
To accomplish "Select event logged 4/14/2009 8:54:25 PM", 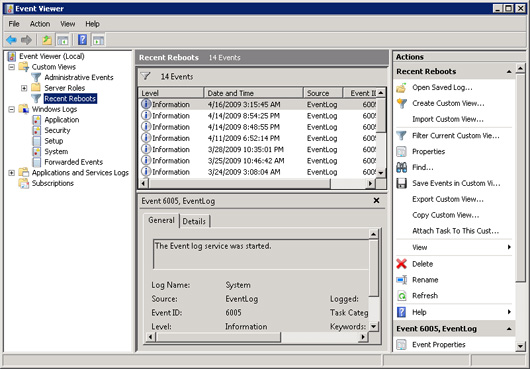I will tap(258, 116).
